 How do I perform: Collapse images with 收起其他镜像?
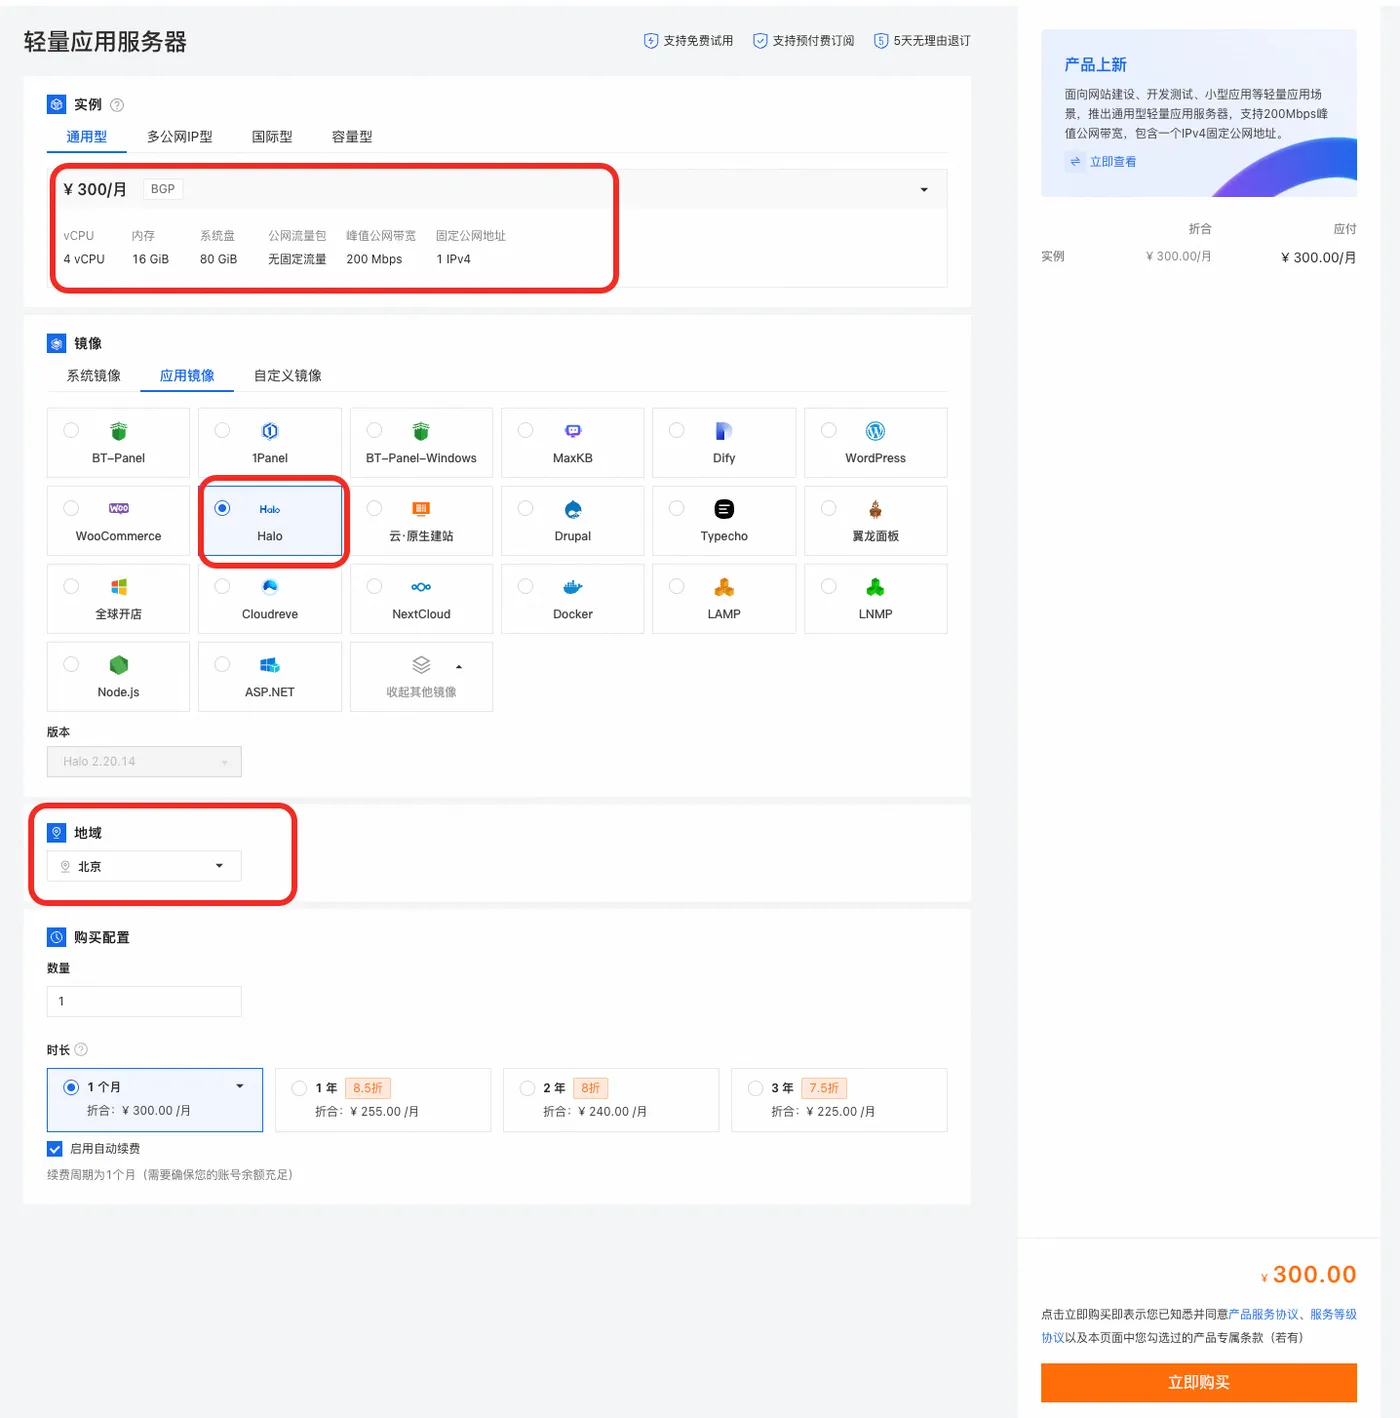[x=421, y=677]
